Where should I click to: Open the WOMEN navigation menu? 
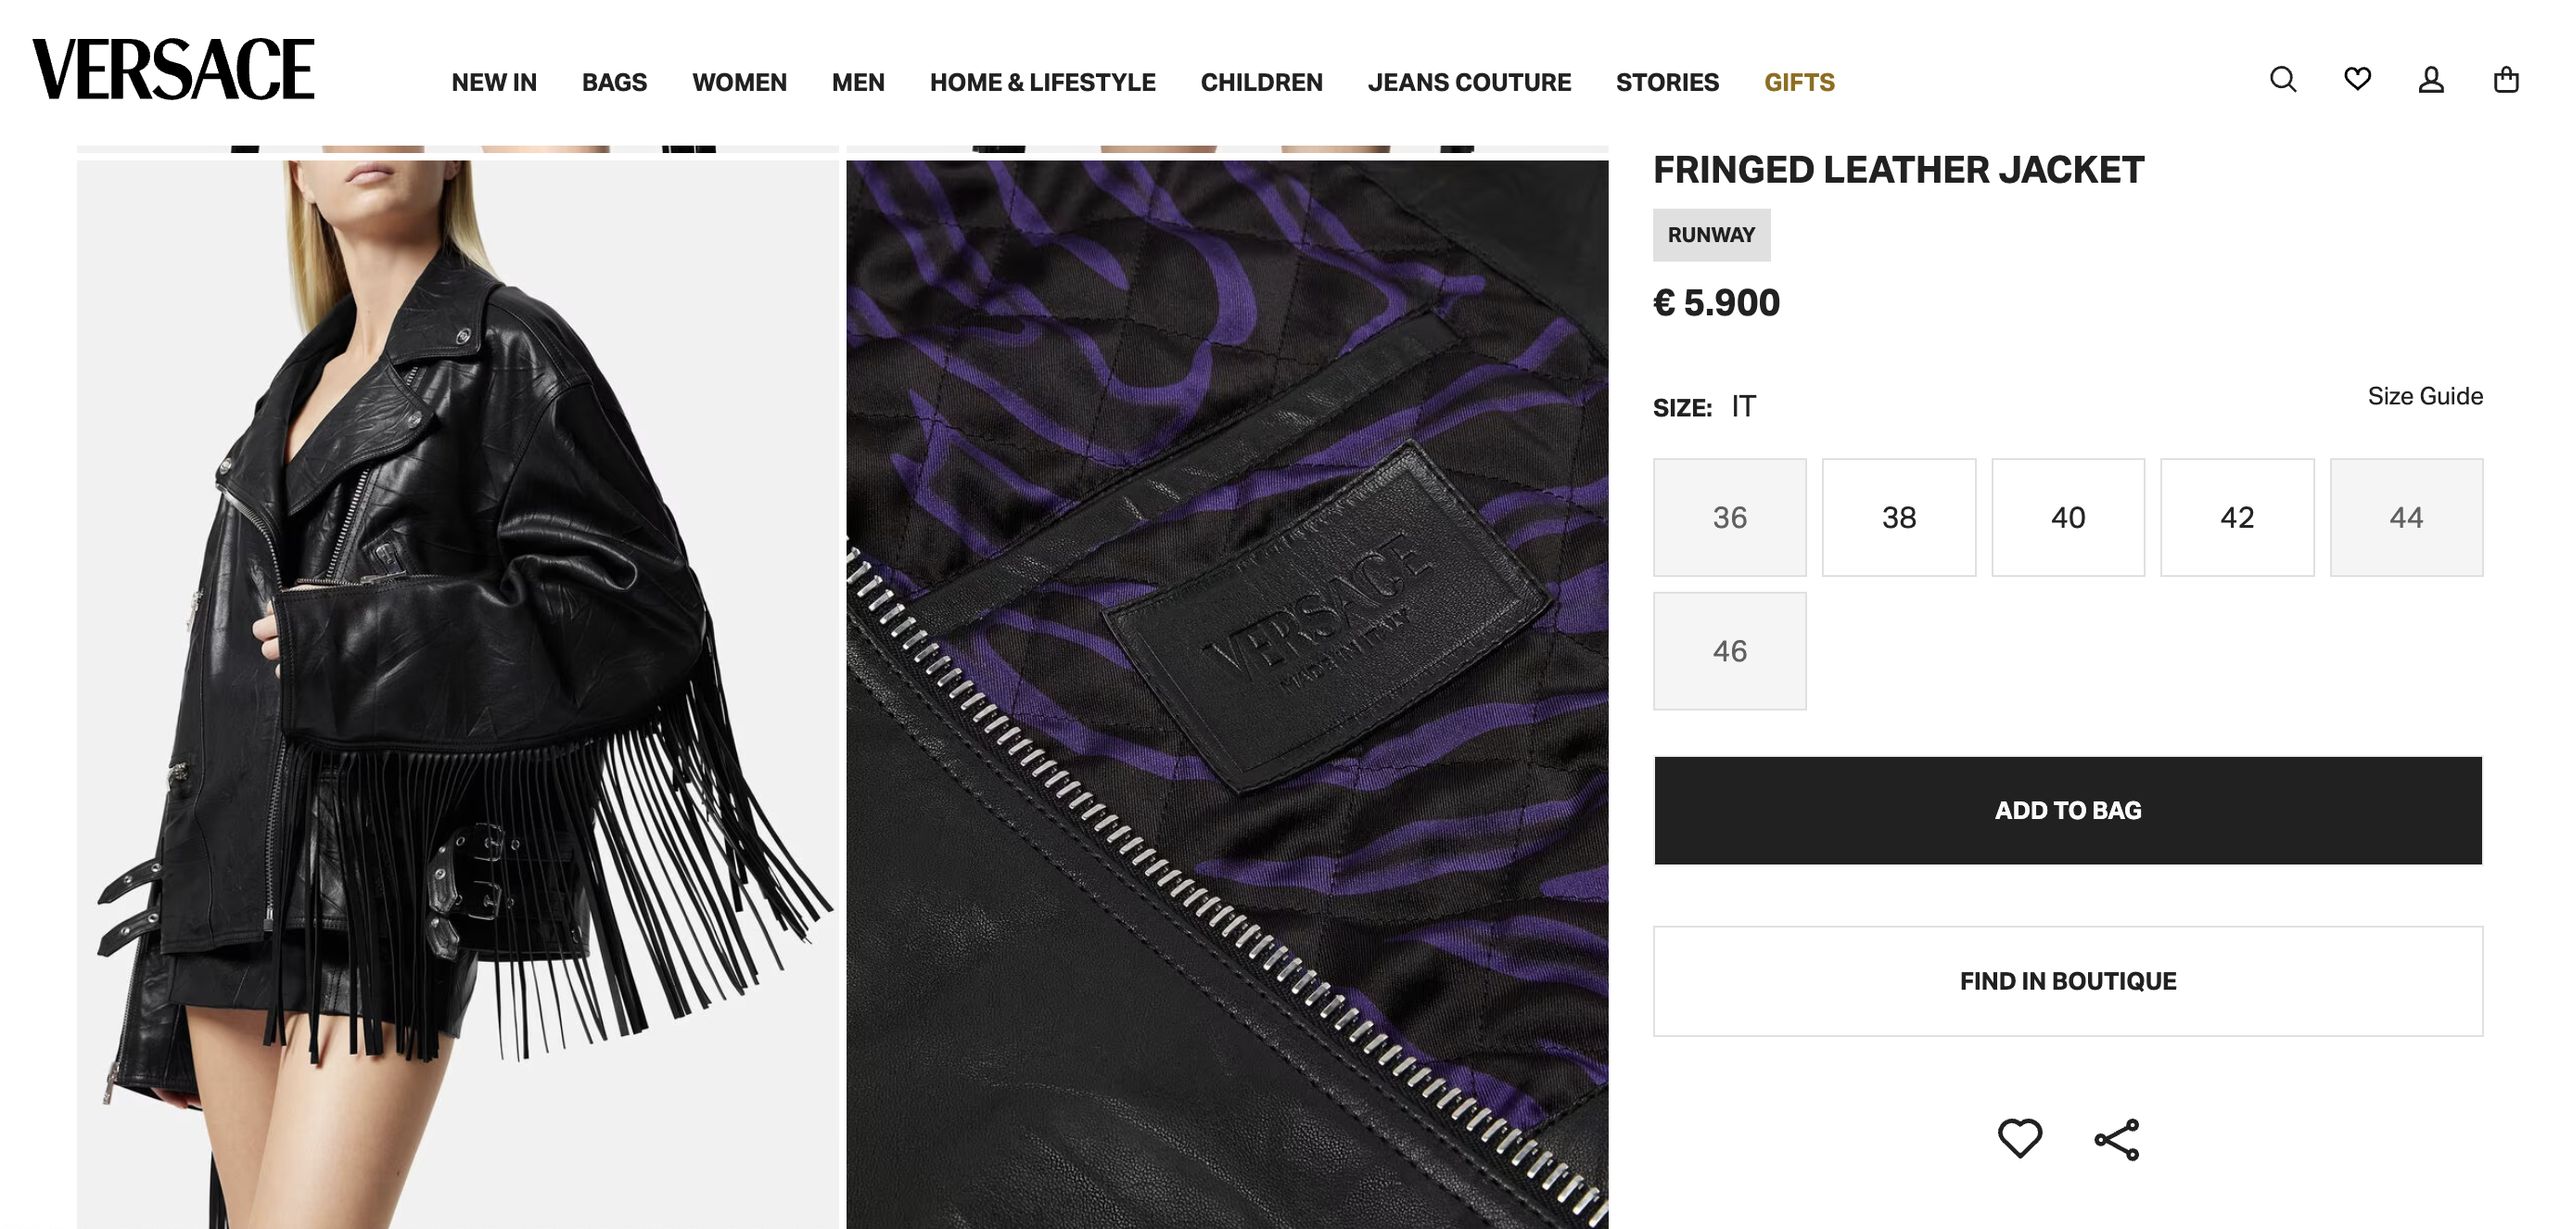tap(739, 82)
